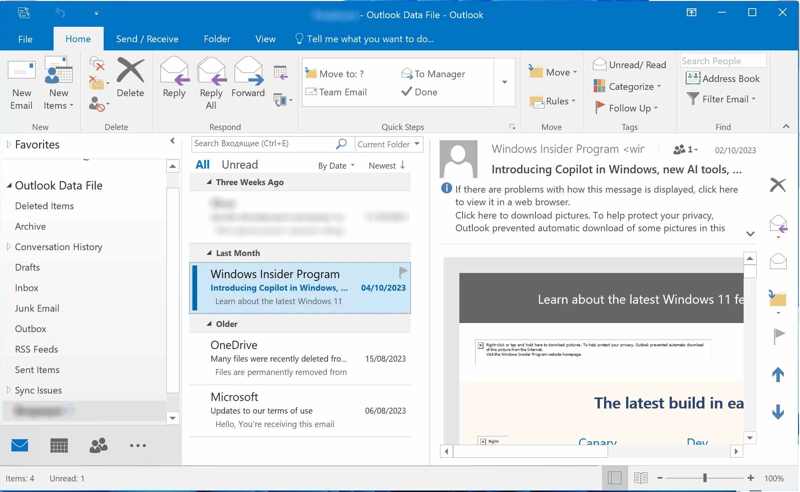
Task: Open the Inbox folder
Action: 27,288
